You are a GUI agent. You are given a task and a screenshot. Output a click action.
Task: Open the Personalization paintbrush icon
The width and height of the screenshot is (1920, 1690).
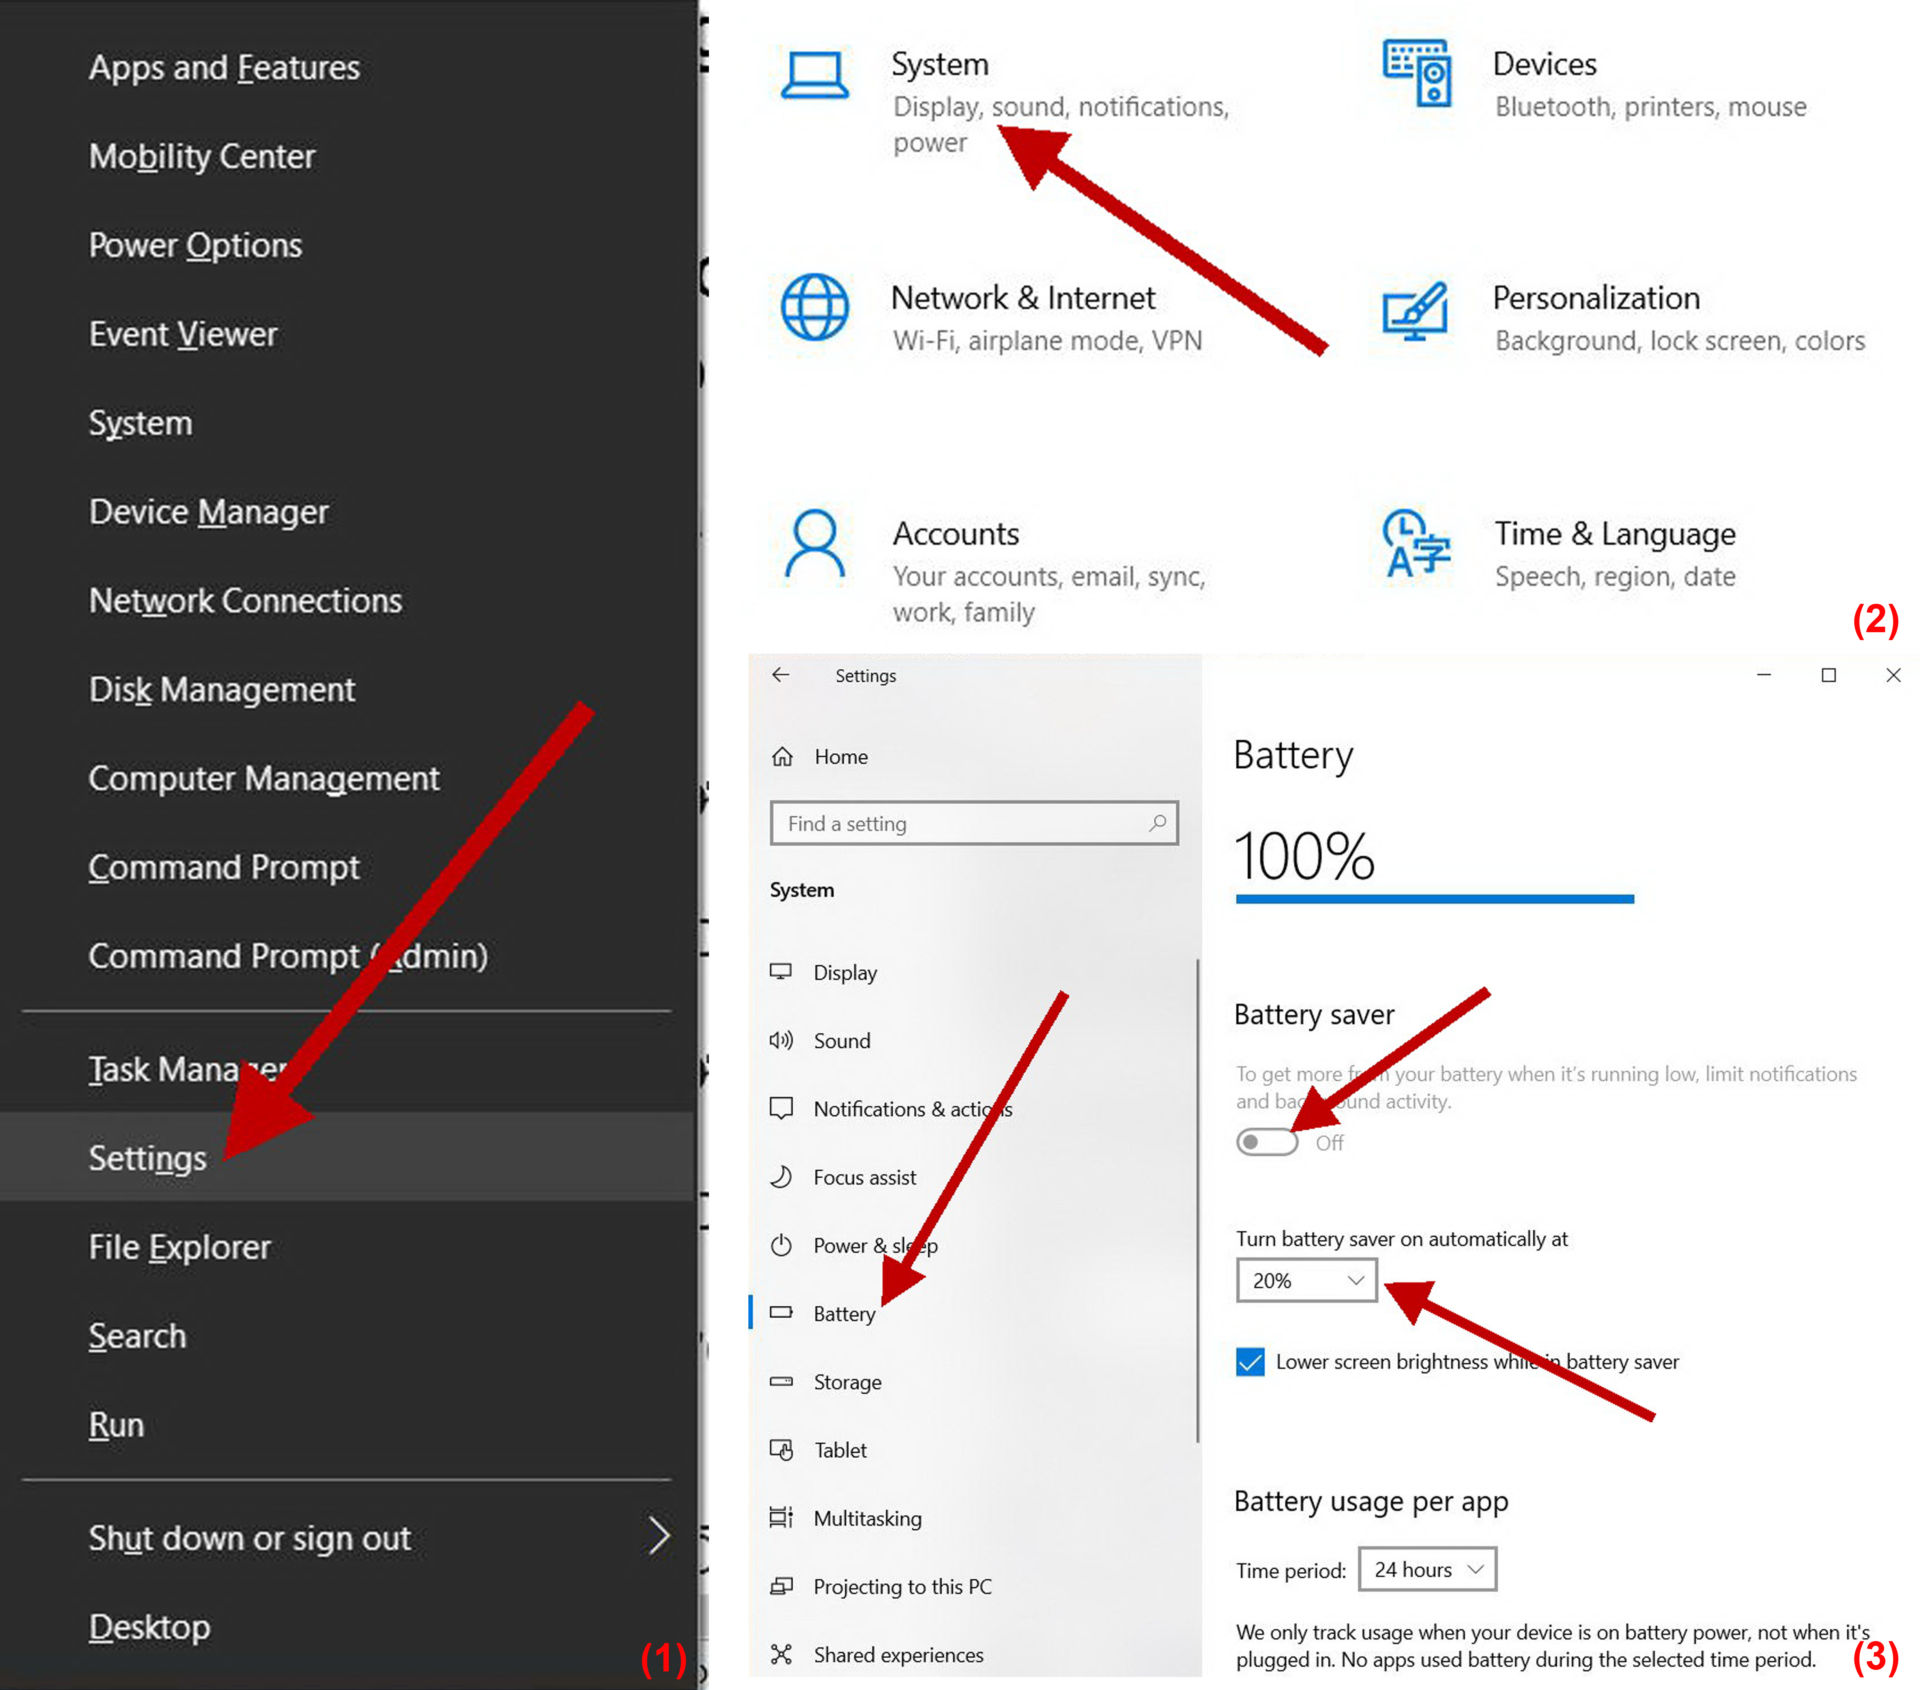[1415, 311]
